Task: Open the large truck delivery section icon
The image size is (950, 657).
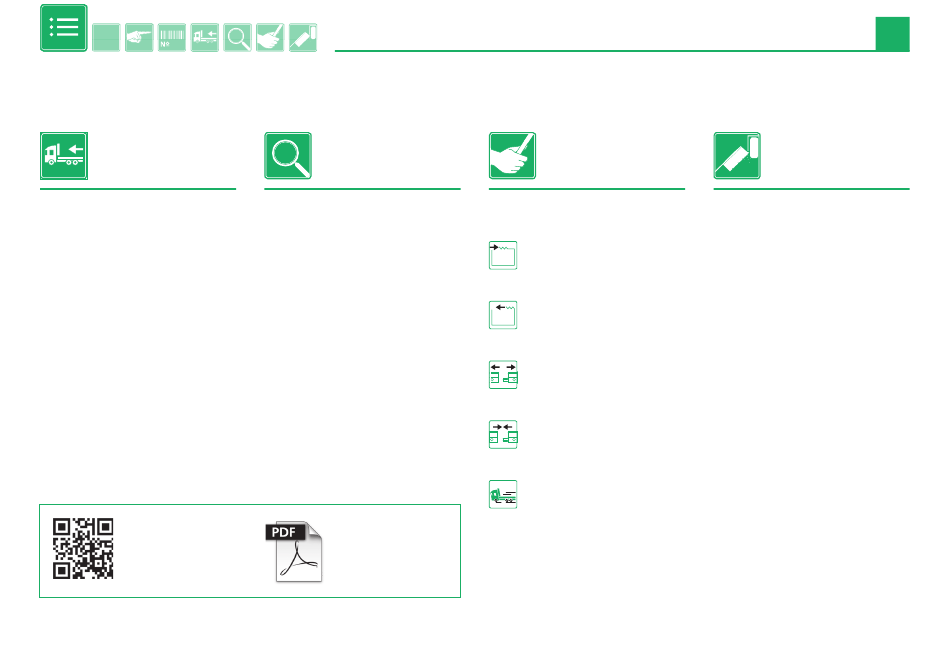Action: (64, 156)
